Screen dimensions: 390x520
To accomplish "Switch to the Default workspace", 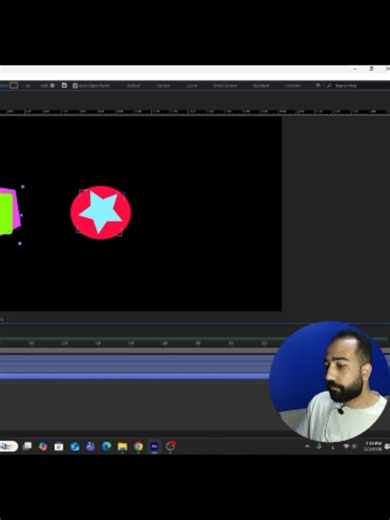I will tap(134, 86).
